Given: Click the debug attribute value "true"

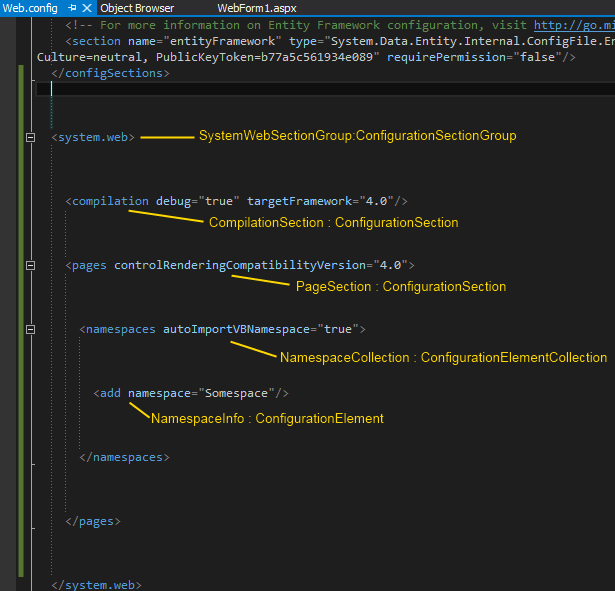Looking at the screenshot, I should coord(219,201).
